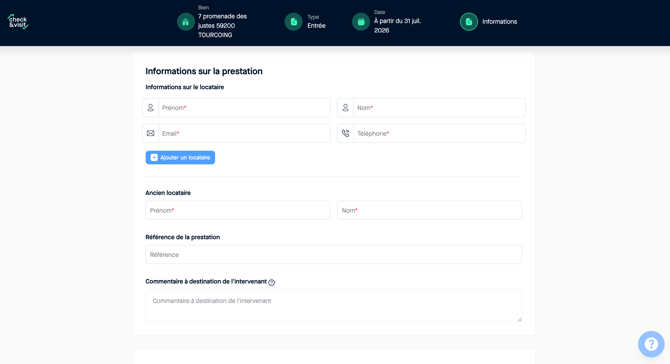Click 'Commentaire à destination de l'intervenant' label
The height and width of the screenshot is (364, 670).
click(x=206, y=282)
